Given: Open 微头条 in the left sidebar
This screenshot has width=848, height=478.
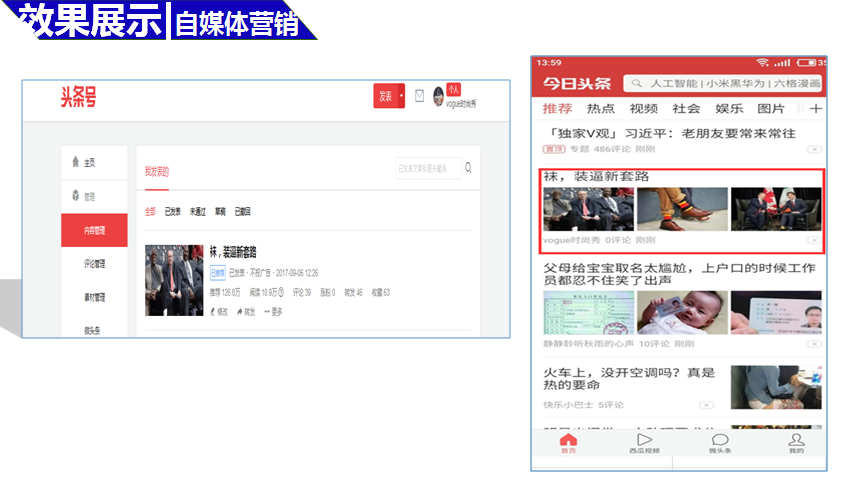Looking at the screenshot, I should tap(92, 330).
